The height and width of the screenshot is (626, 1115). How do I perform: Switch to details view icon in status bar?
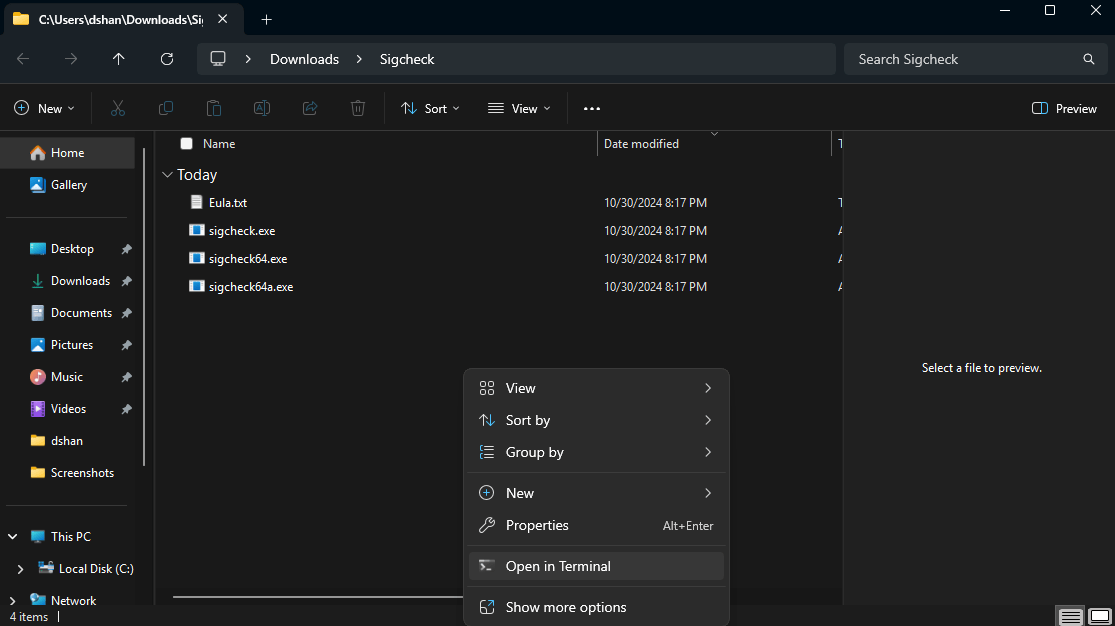tap(1070, 616)
